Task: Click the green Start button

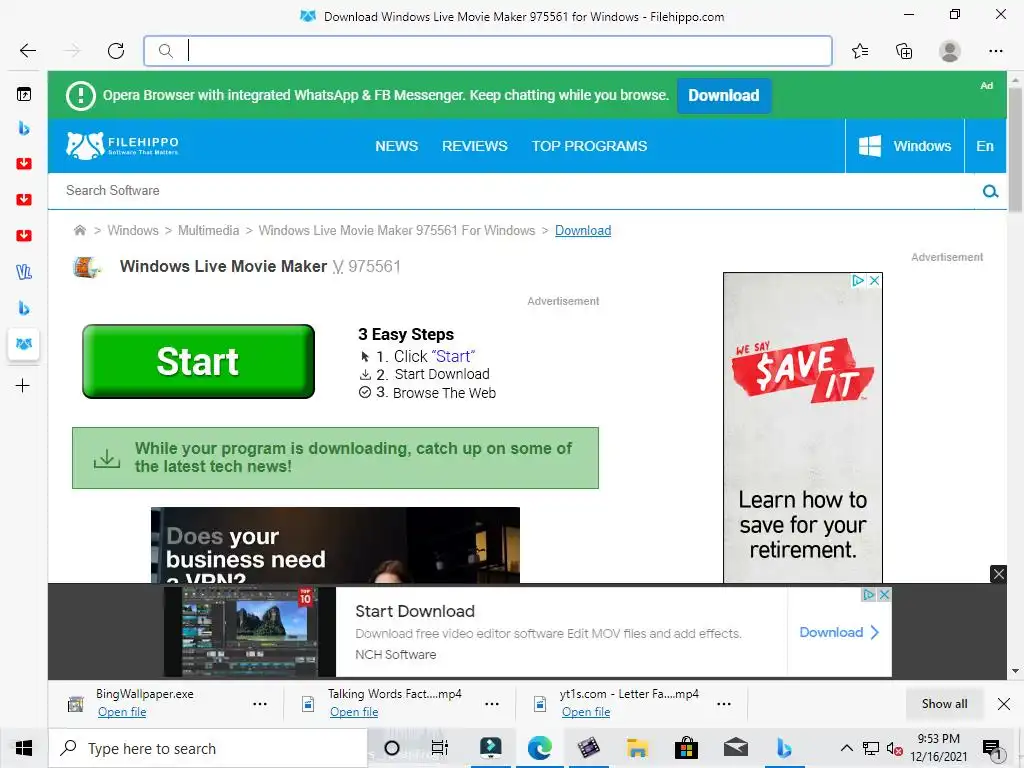Action: pyautogui.click(x=199, y=361)
